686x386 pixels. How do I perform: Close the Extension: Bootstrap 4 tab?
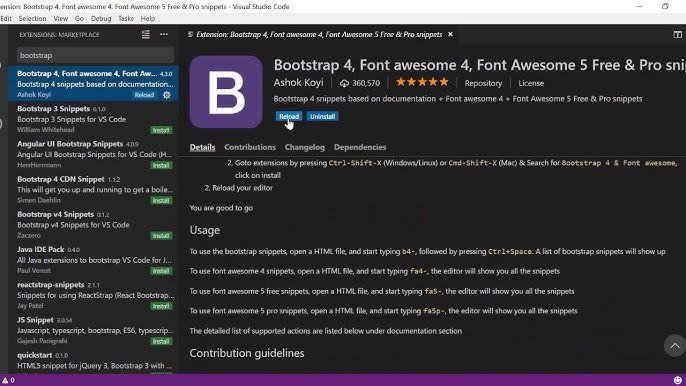450,34
